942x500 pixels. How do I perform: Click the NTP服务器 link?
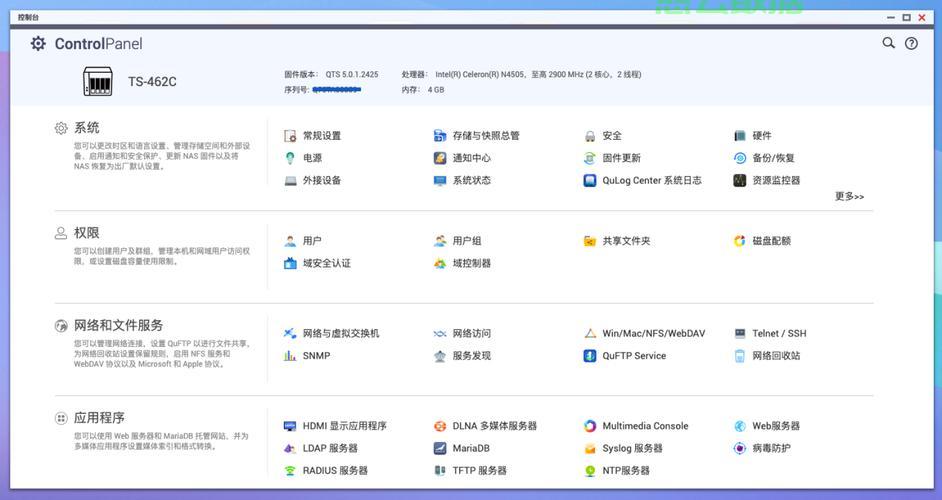626,471
